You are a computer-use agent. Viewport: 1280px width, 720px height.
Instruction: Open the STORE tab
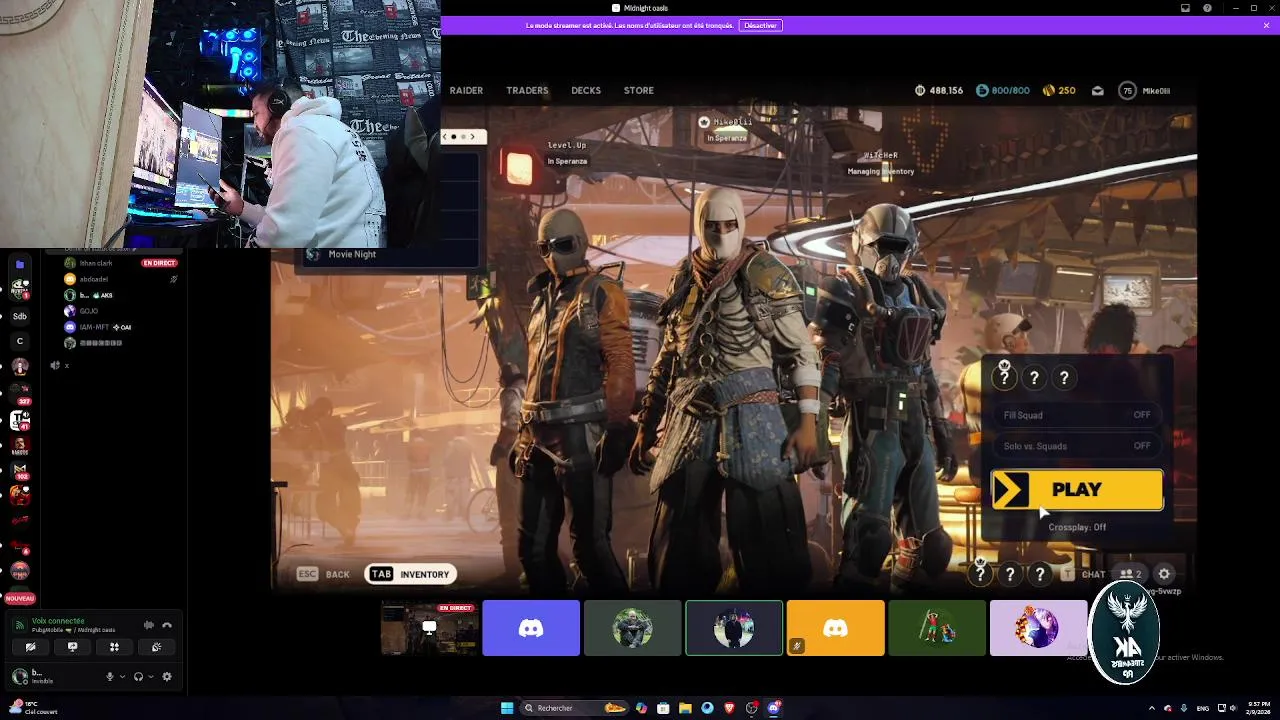point(639,90)
